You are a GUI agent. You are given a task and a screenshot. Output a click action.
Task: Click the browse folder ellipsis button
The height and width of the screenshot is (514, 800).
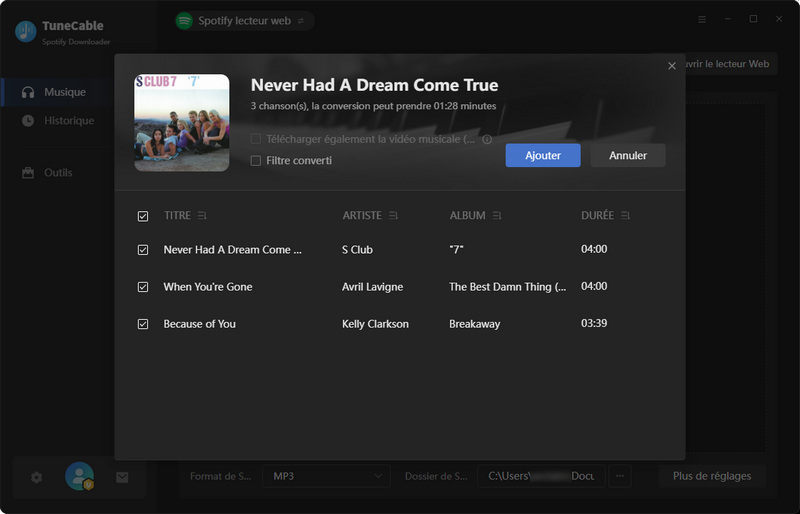[620, 476]
